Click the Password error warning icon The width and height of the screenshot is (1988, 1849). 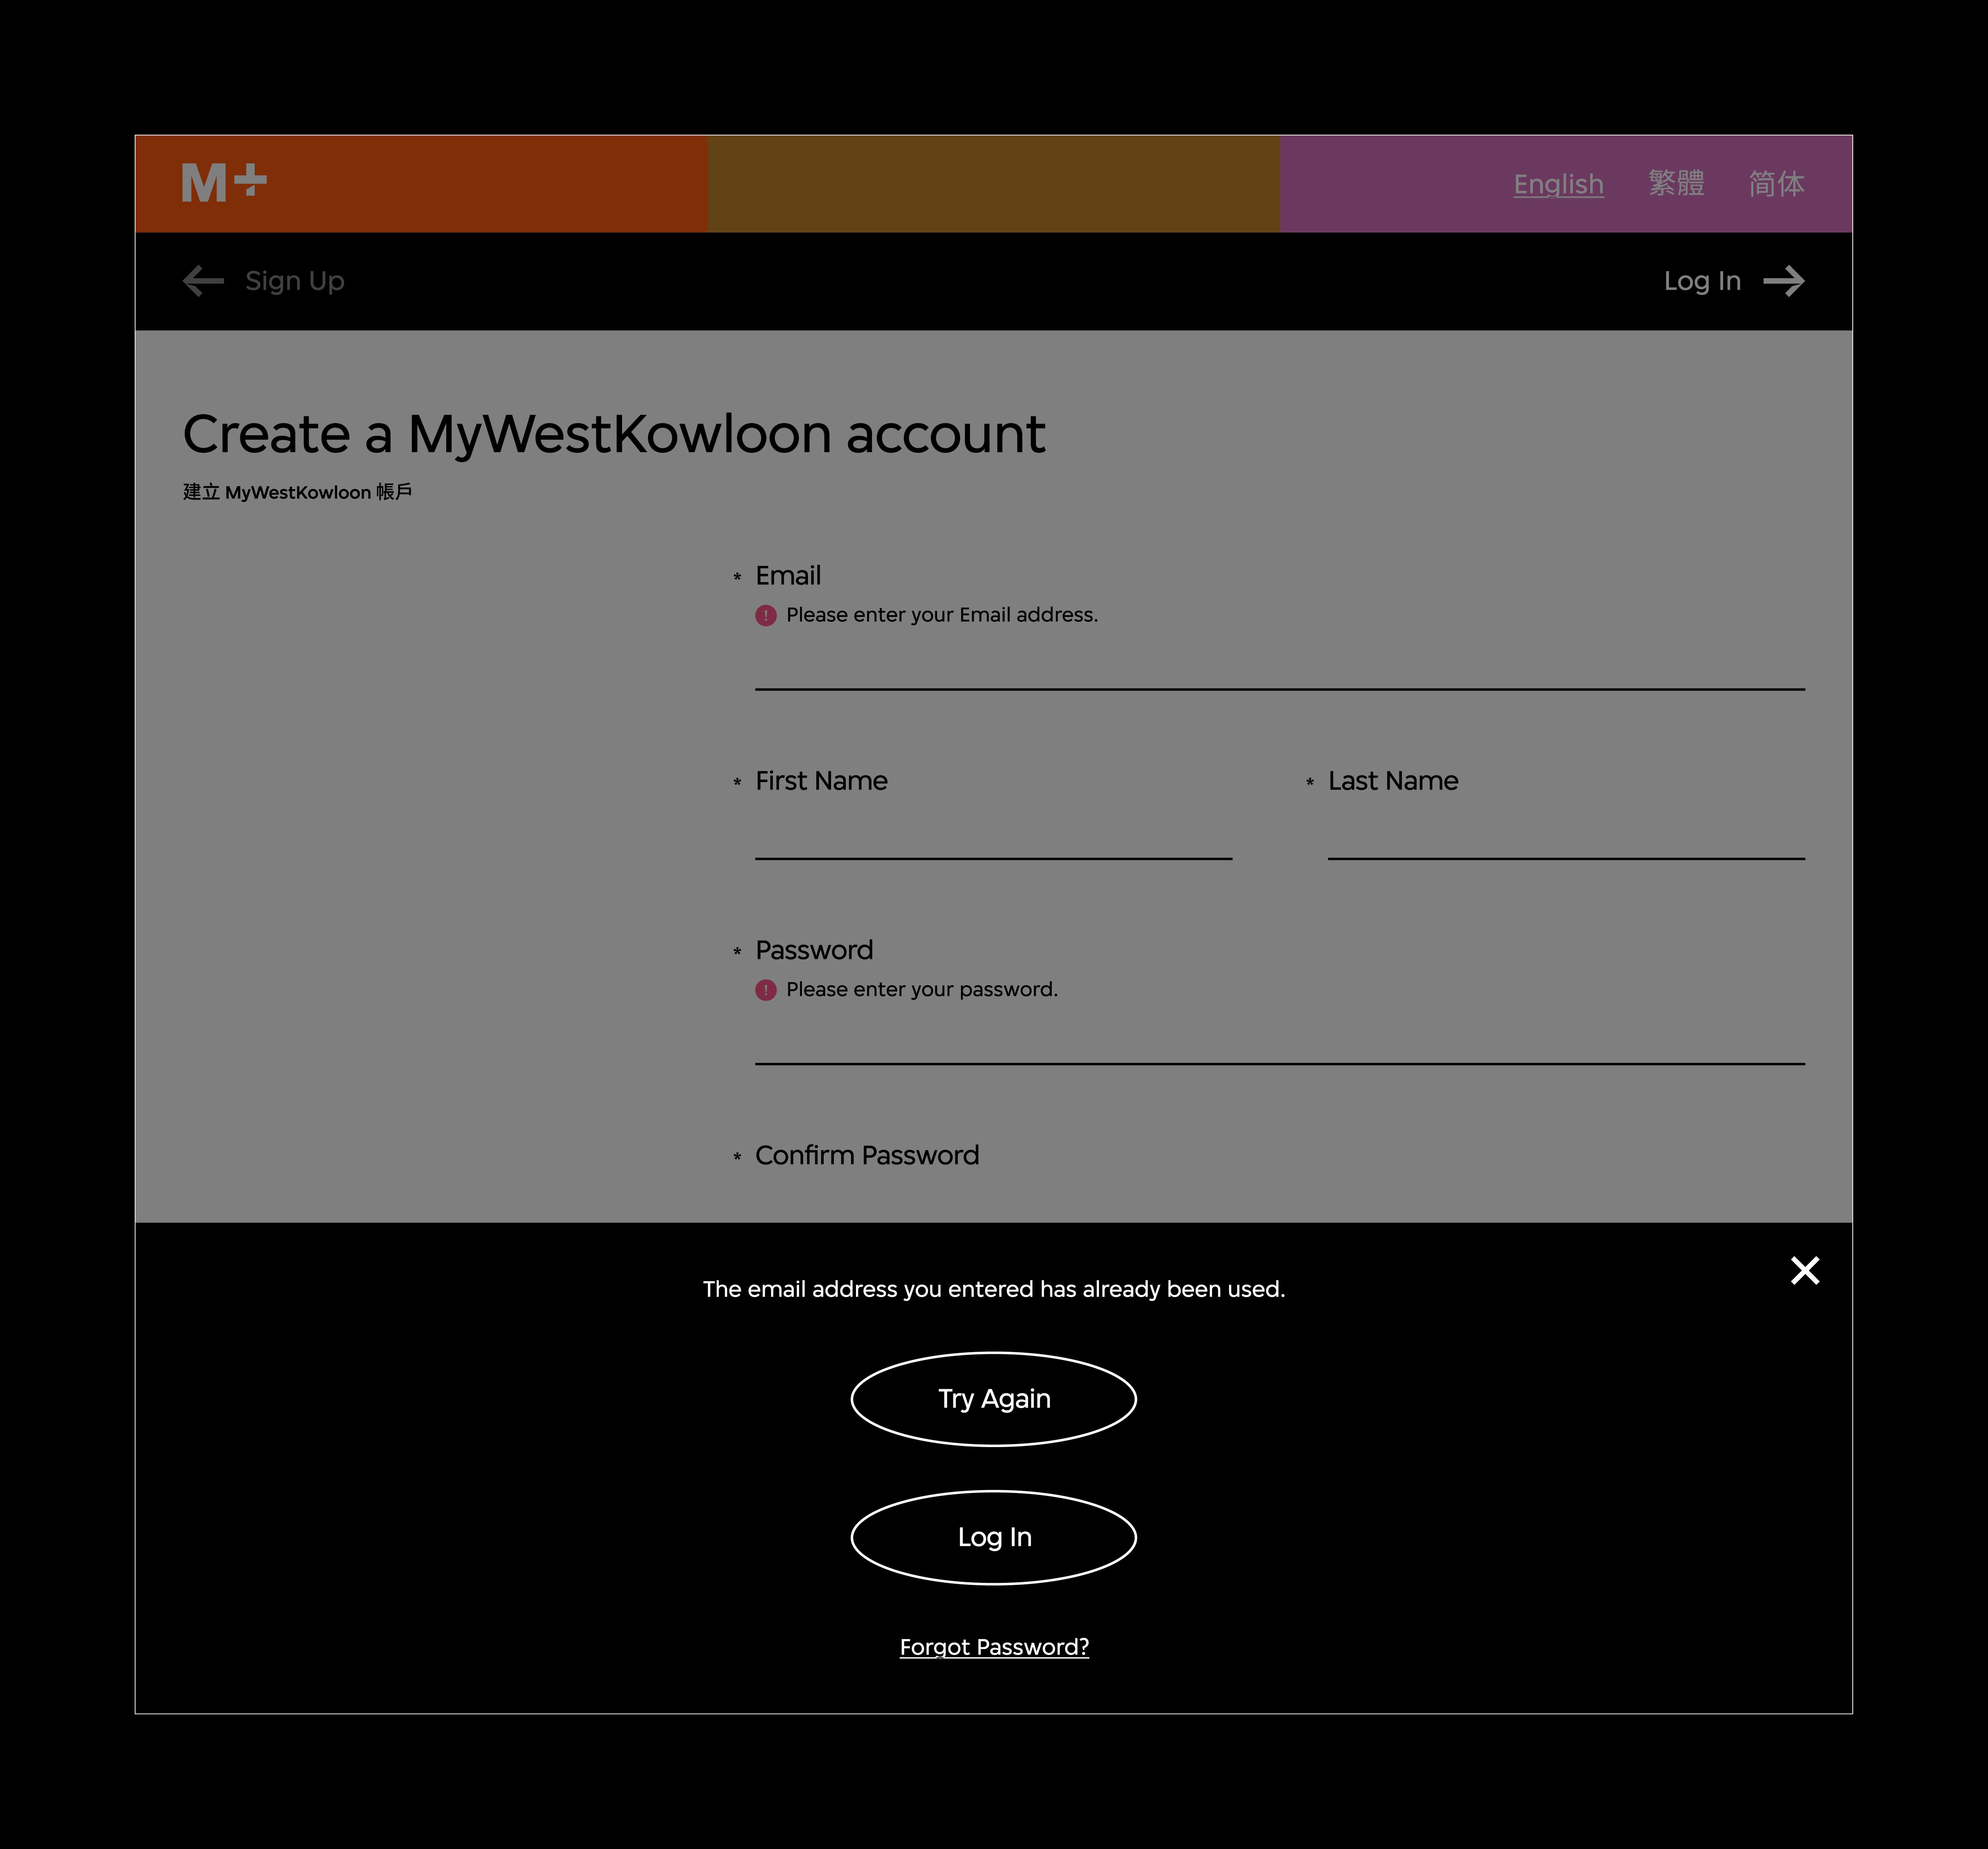(766, 990)
